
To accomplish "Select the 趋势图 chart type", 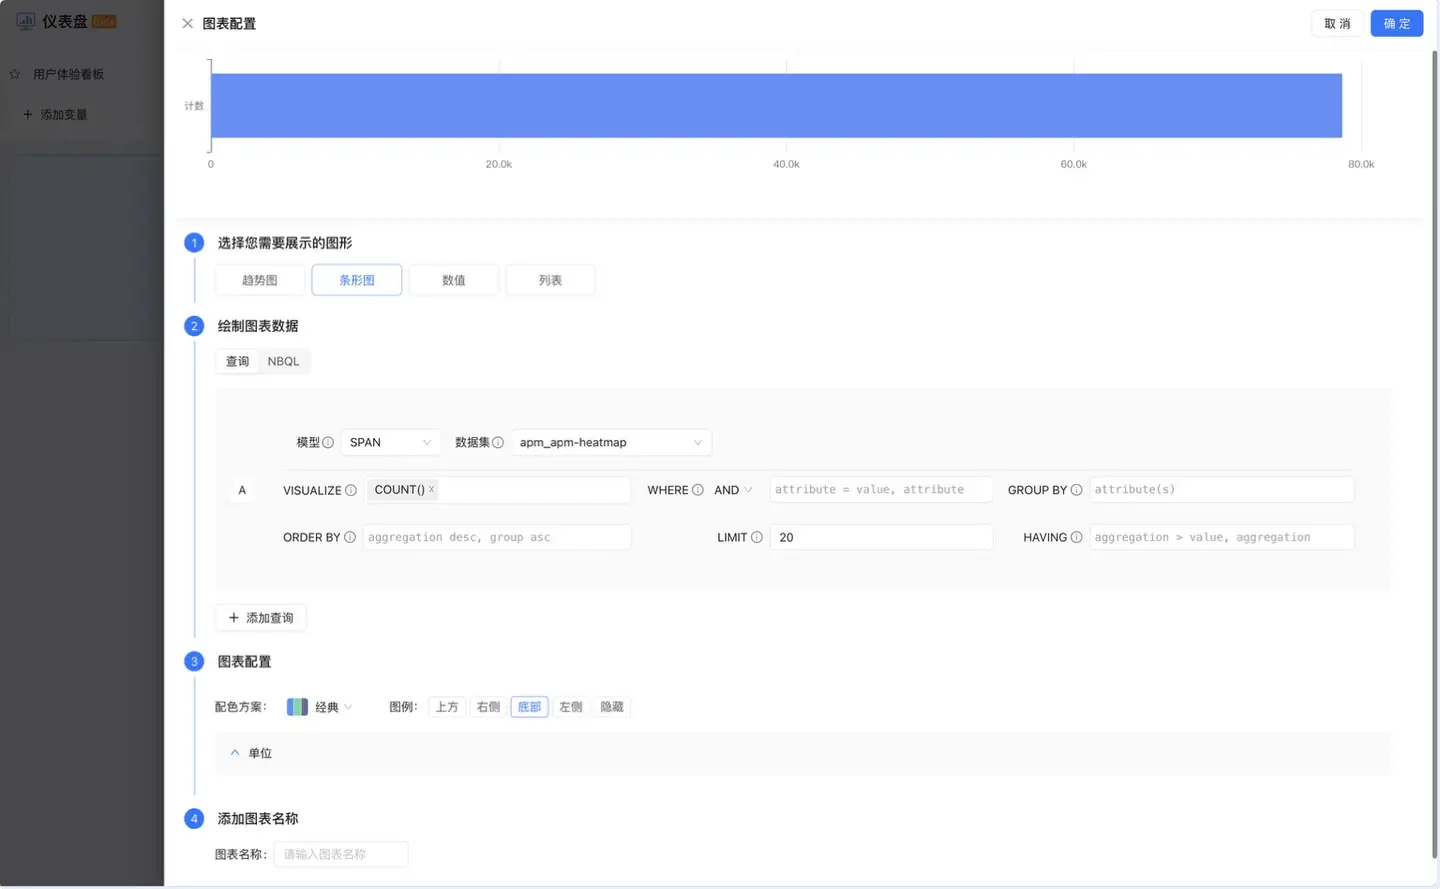I will point(260,280).
